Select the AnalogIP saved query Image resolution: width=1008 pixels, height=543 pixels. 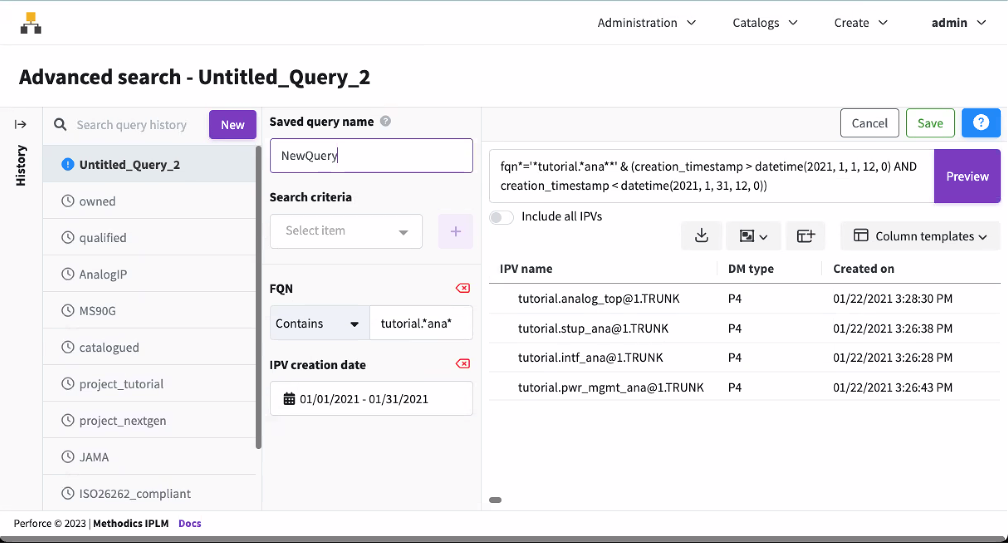[x=103, y=274]
